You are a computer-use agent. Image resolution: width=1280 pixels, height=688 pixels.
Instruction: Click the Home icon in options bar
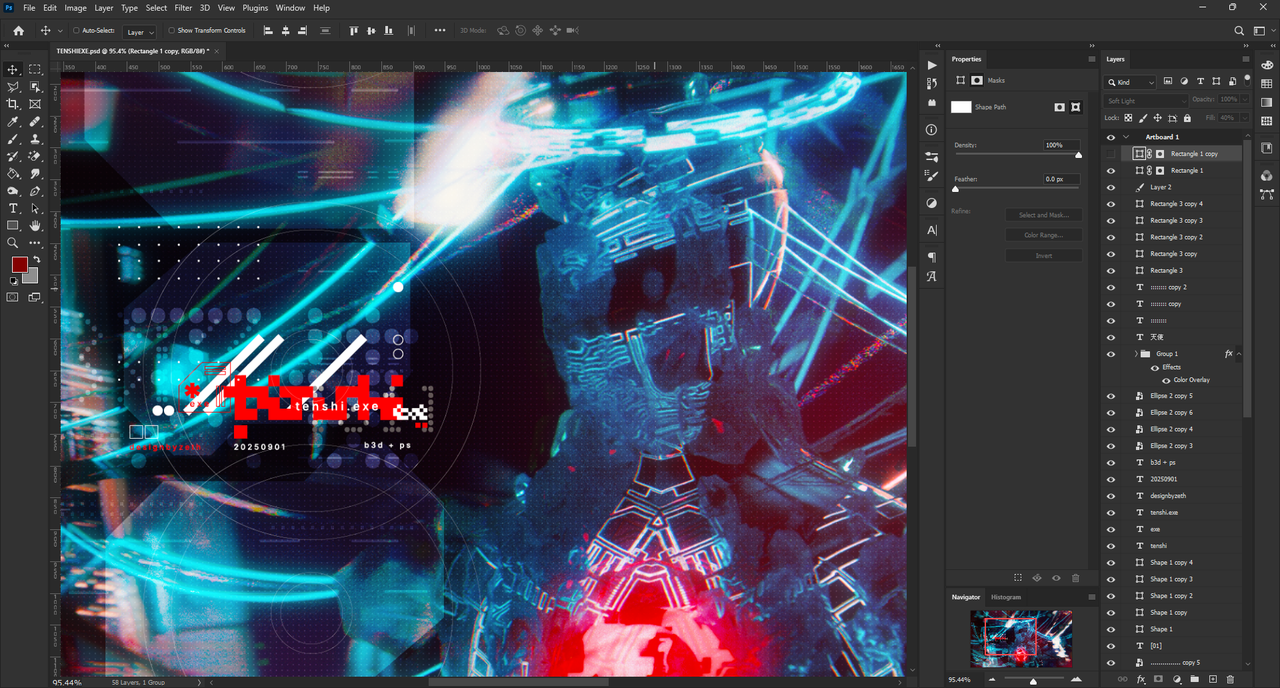click(18, 31)
